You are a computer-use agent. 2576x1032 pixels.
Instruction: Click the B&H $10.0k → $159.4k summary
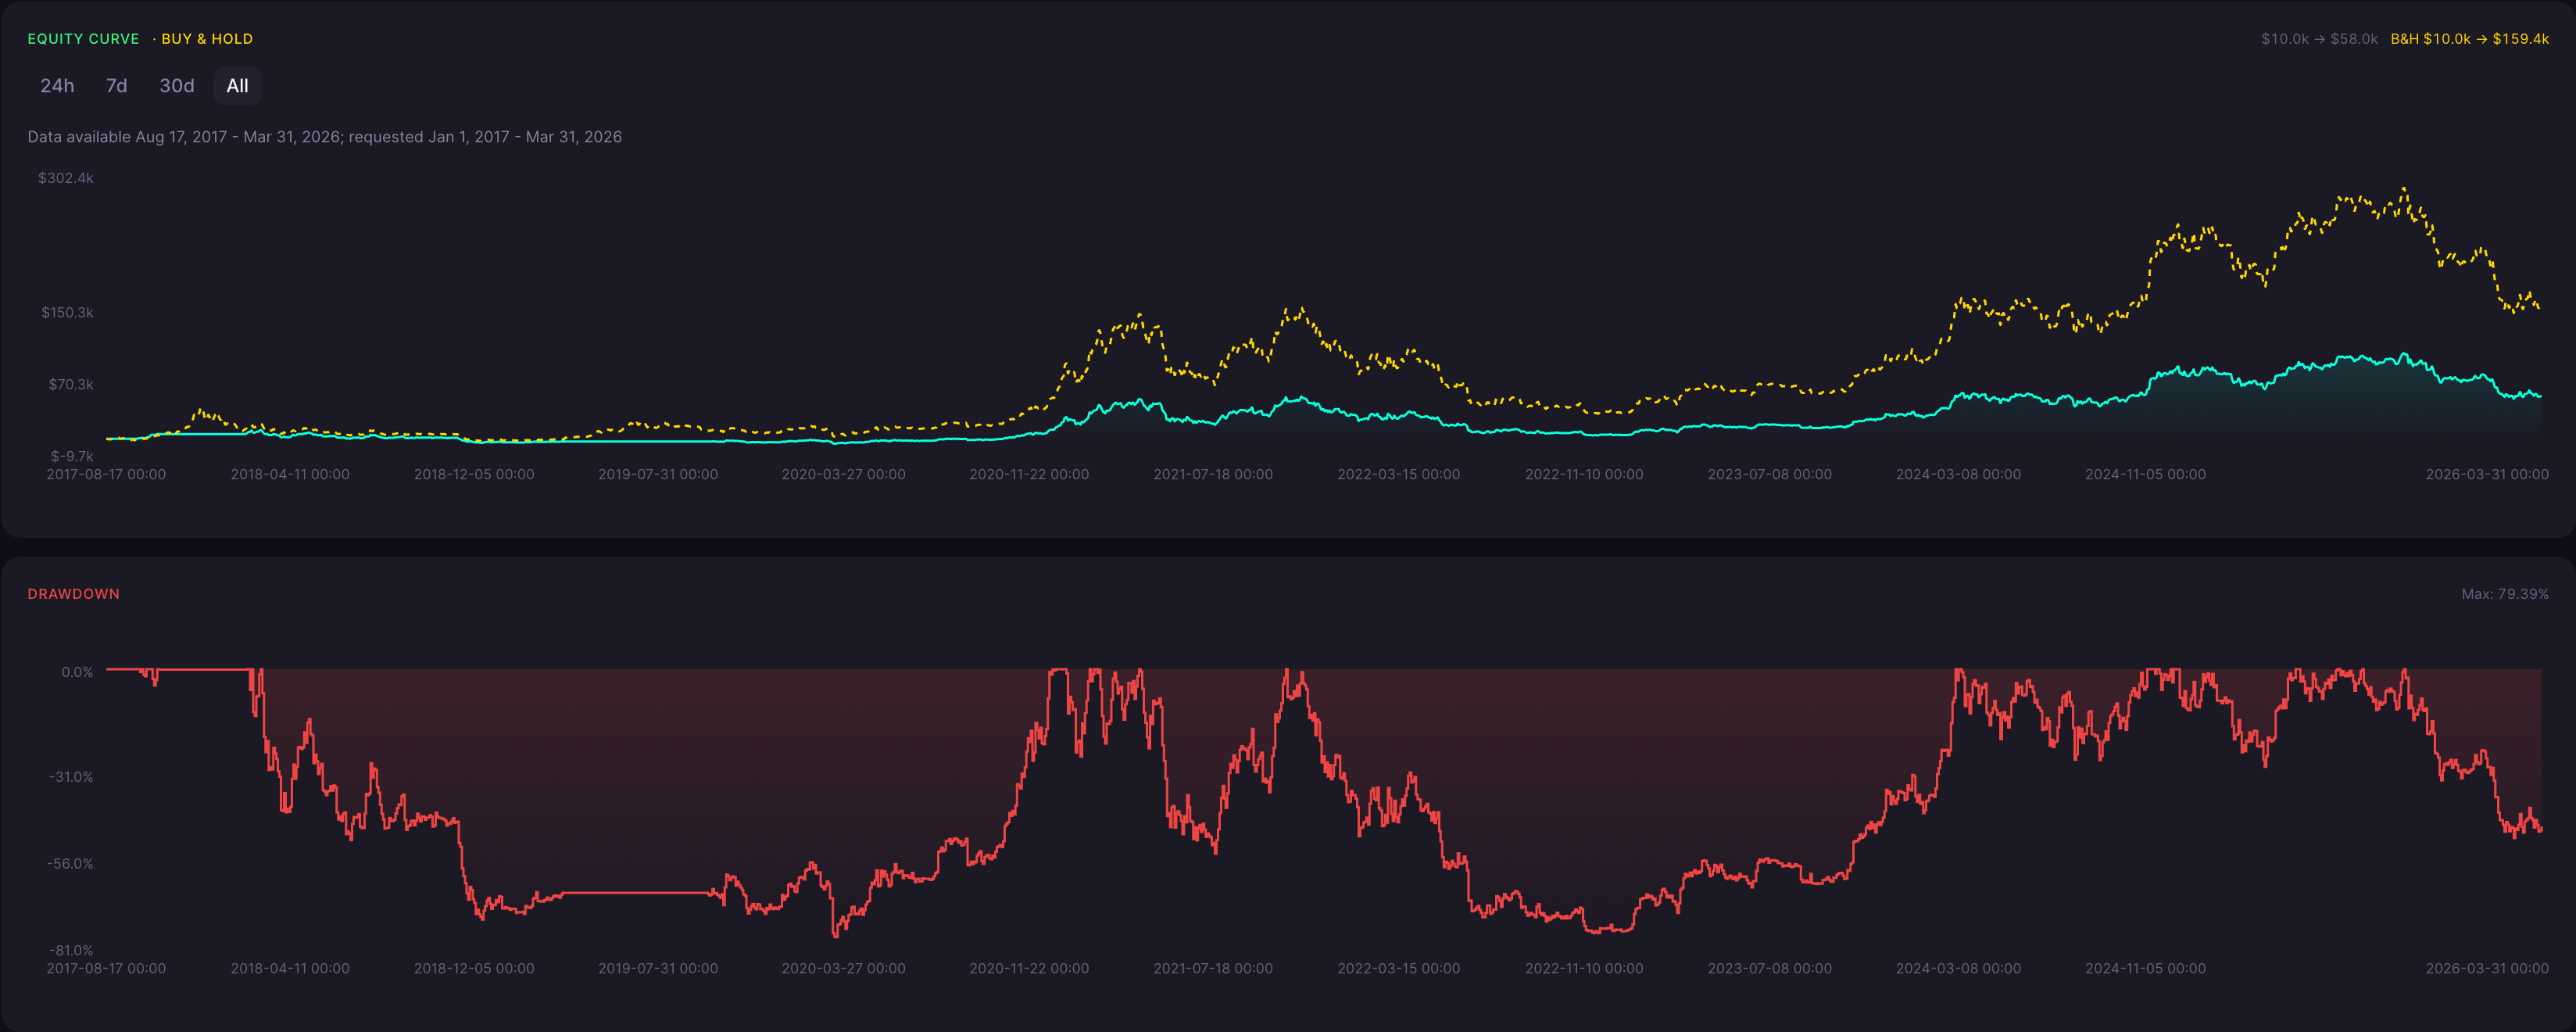coord(2469,39)
